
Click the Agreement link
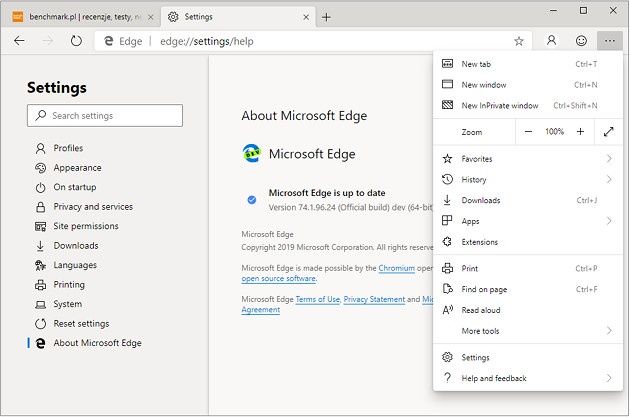[x=261, y=310]
